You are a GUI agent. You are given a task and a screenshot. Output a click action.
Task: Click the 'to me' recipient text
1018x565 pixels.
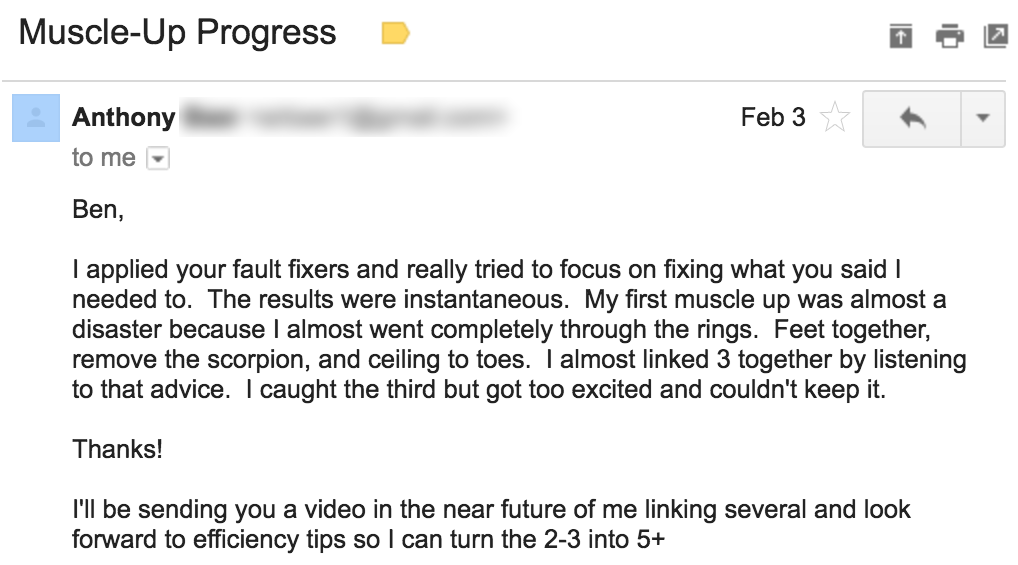pos(104,158)
